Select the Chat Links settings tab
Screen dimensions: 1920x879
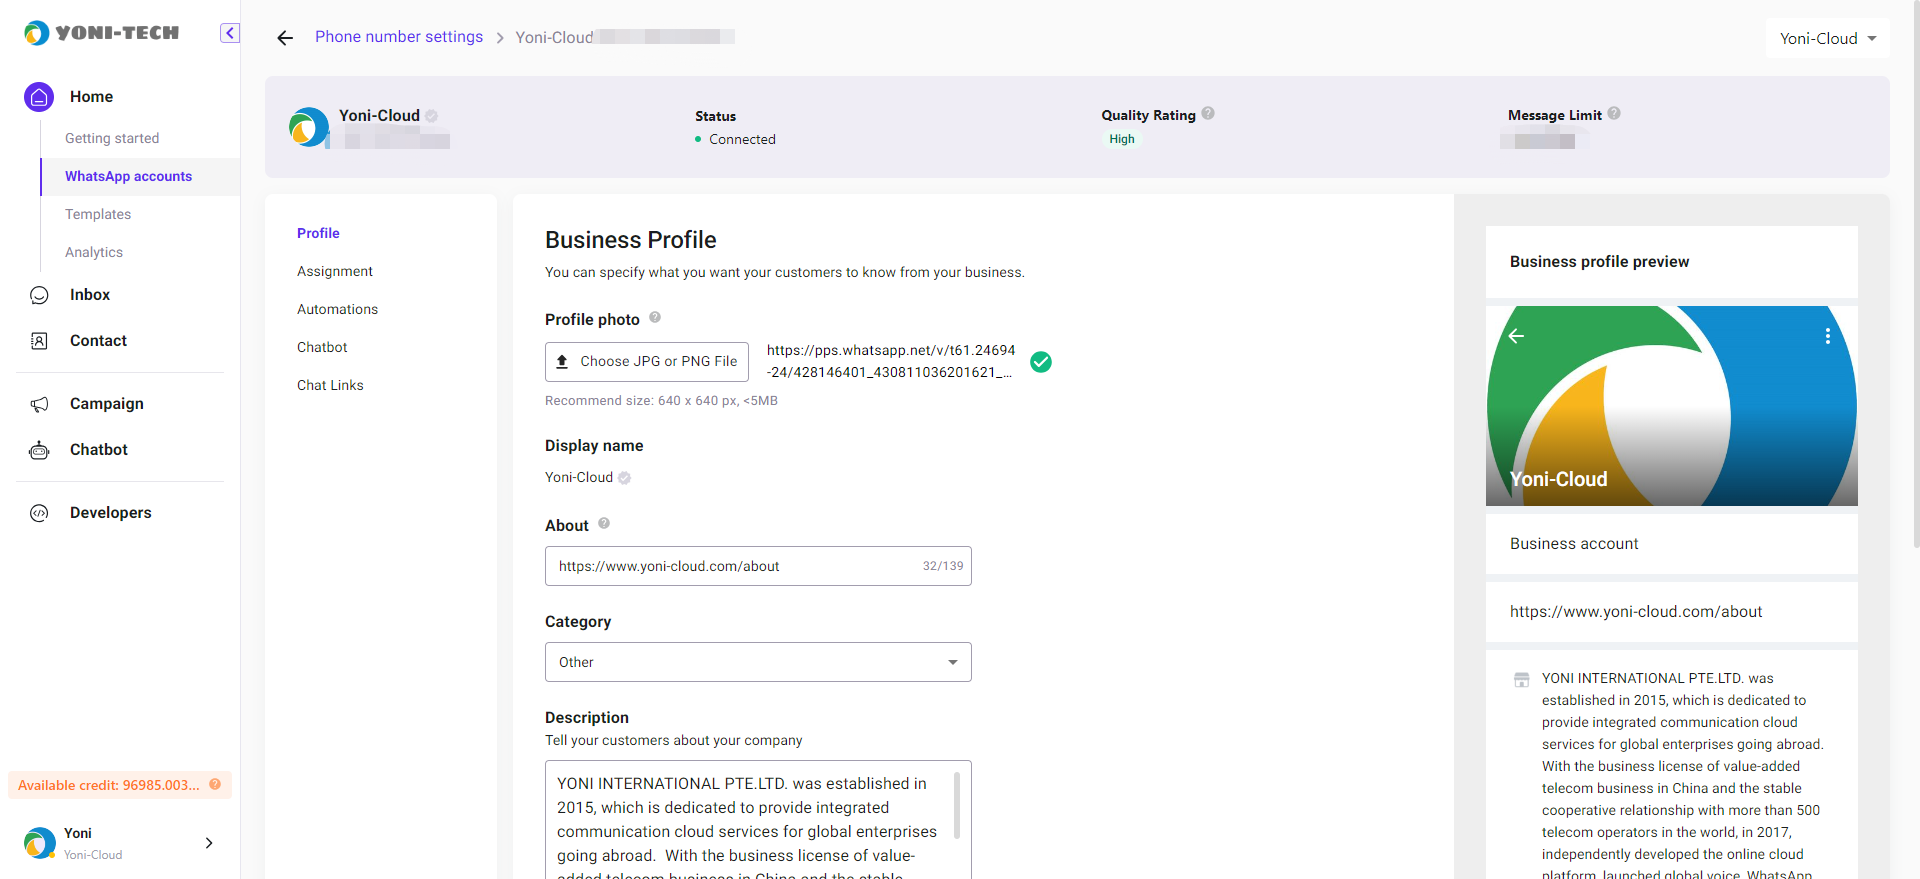[330, 385]
